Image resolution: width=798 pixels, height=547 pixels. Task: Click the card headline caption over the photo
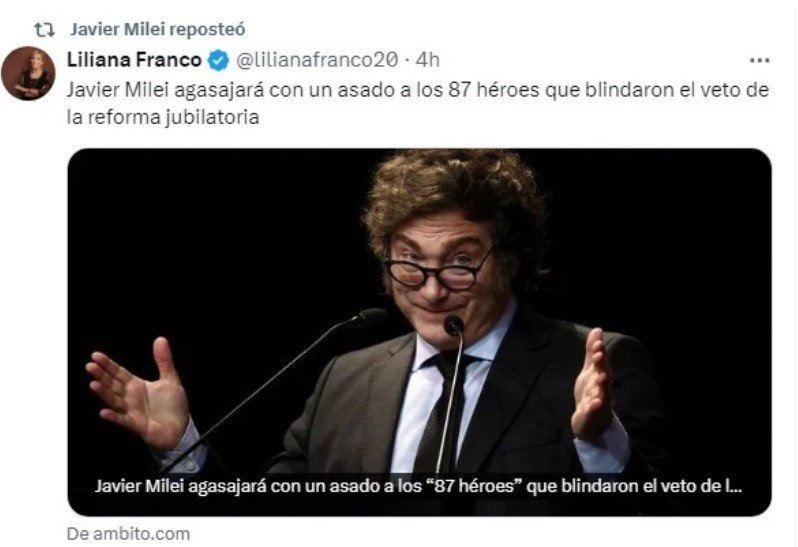click(x=418, y=486)
